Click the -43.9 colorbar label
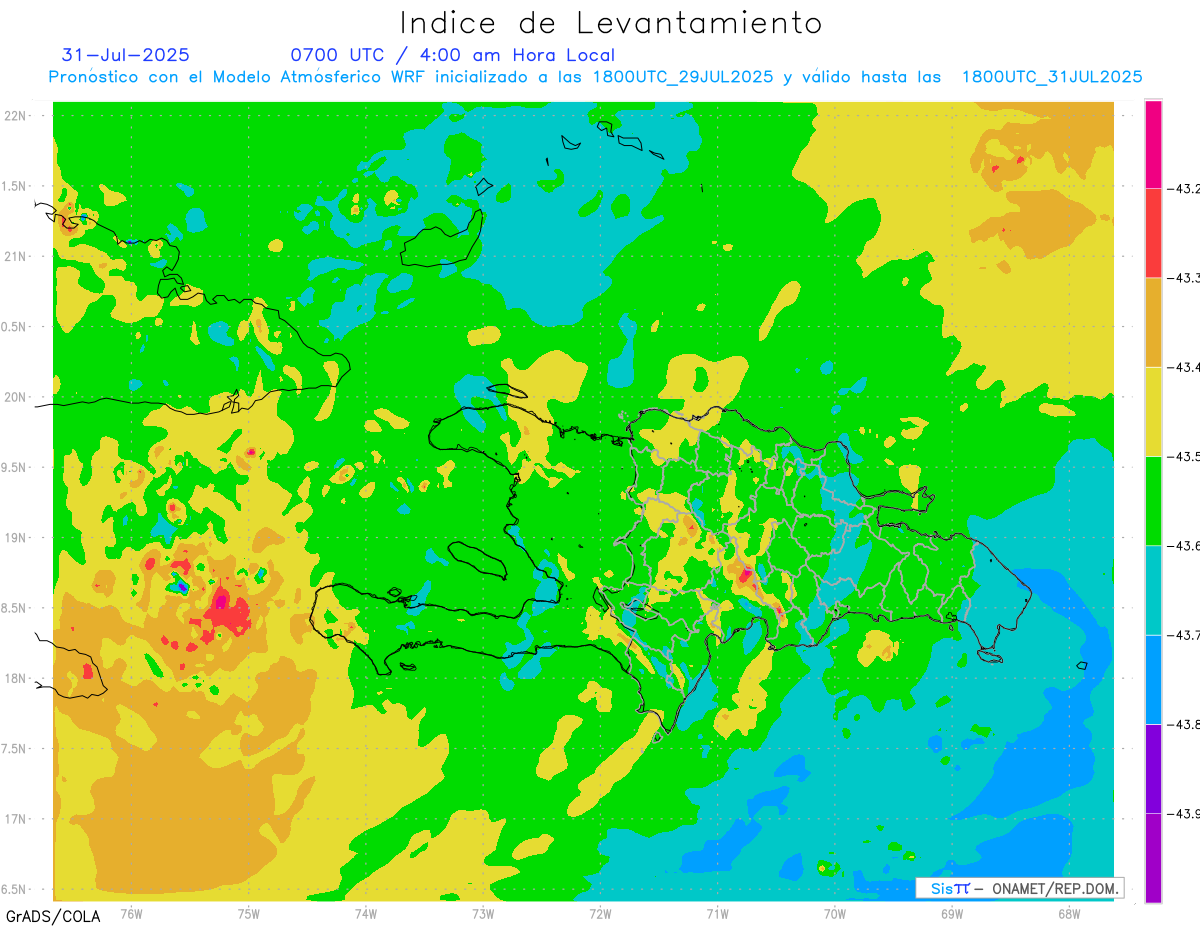Screen dimensions: 1200x927 coord(1185,813)
